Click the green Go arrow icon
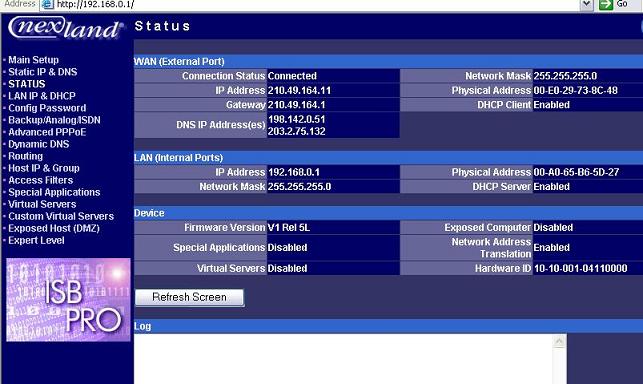 [606, 5]
